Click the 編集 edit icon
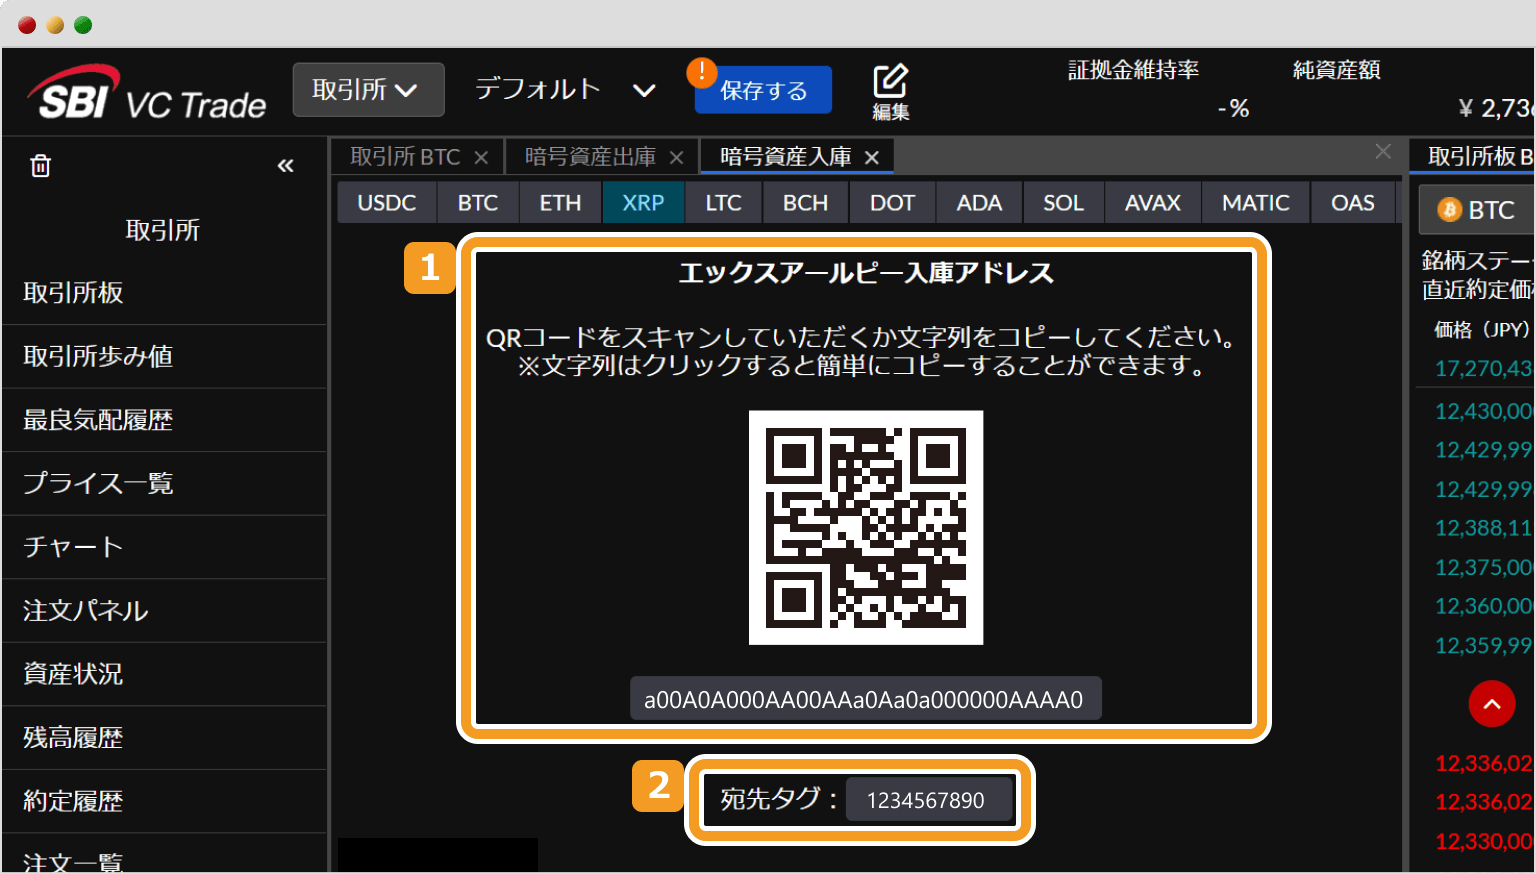Viewport: 1536px width, 874px height. [890, 92]
